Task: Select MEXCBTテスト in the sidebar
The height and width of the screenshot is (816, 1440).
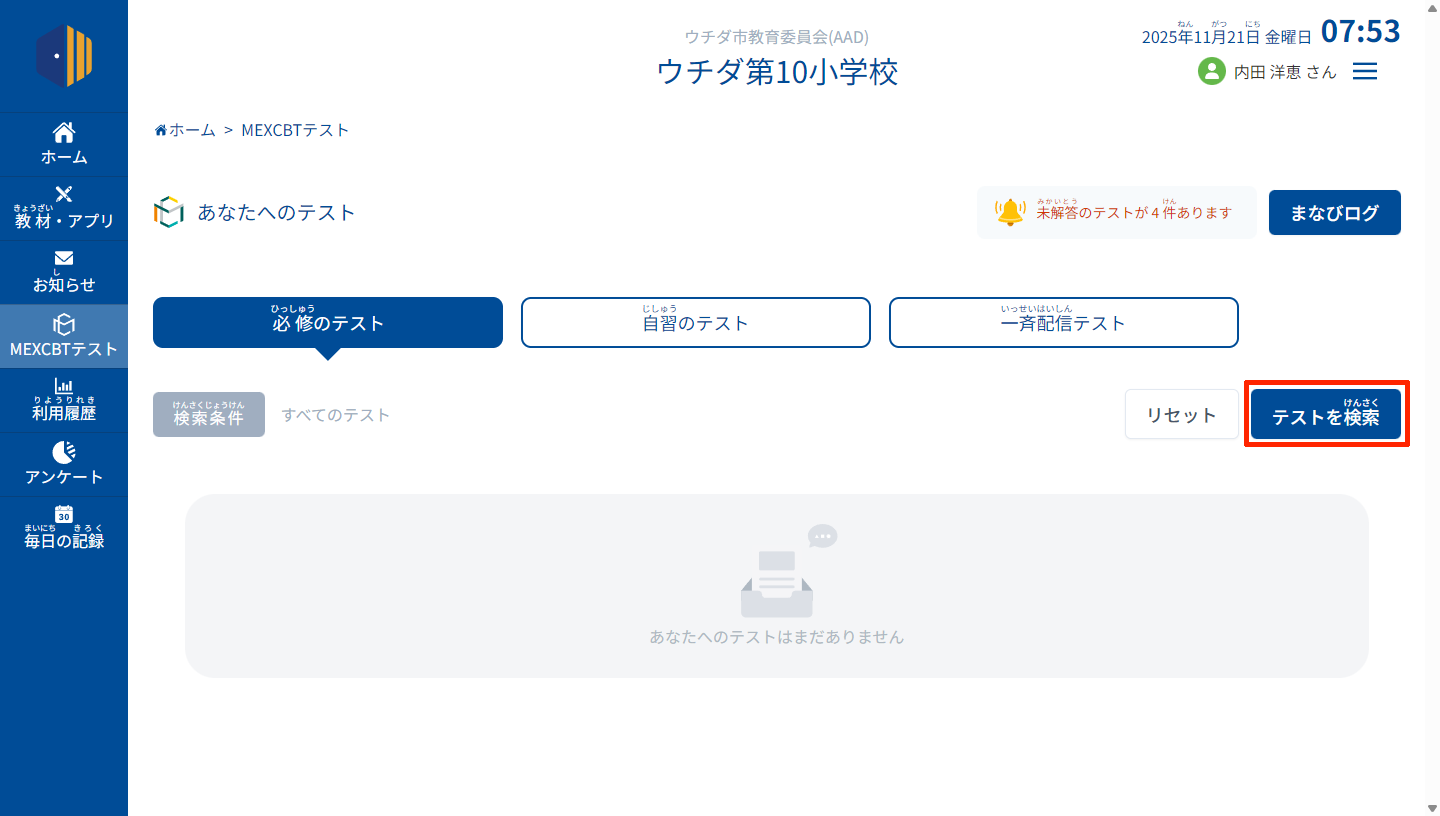Action: click(x=64, y=336)
